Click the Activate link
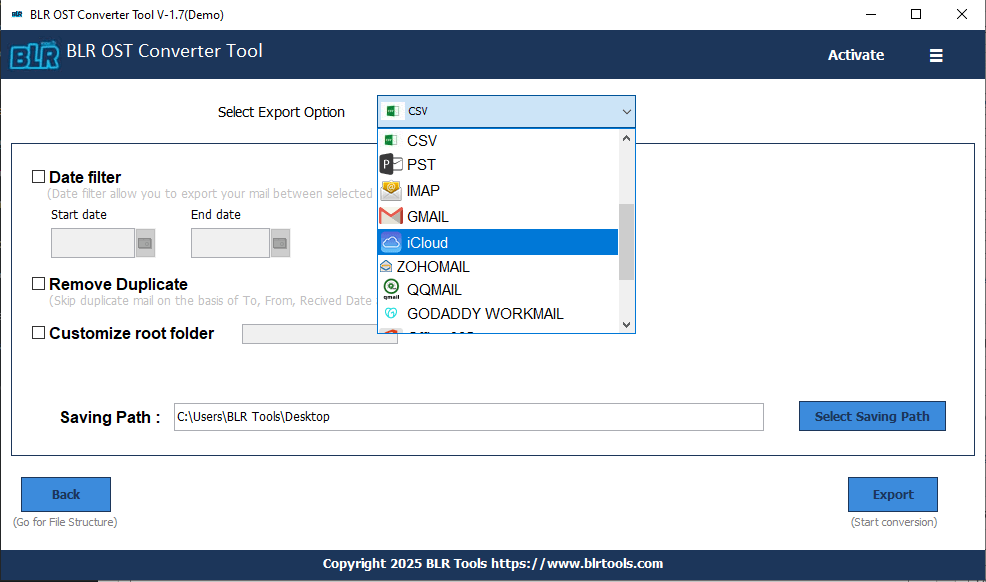Image resolution: width=986 pixels, height=582 pixels. [x=856, y=55]
